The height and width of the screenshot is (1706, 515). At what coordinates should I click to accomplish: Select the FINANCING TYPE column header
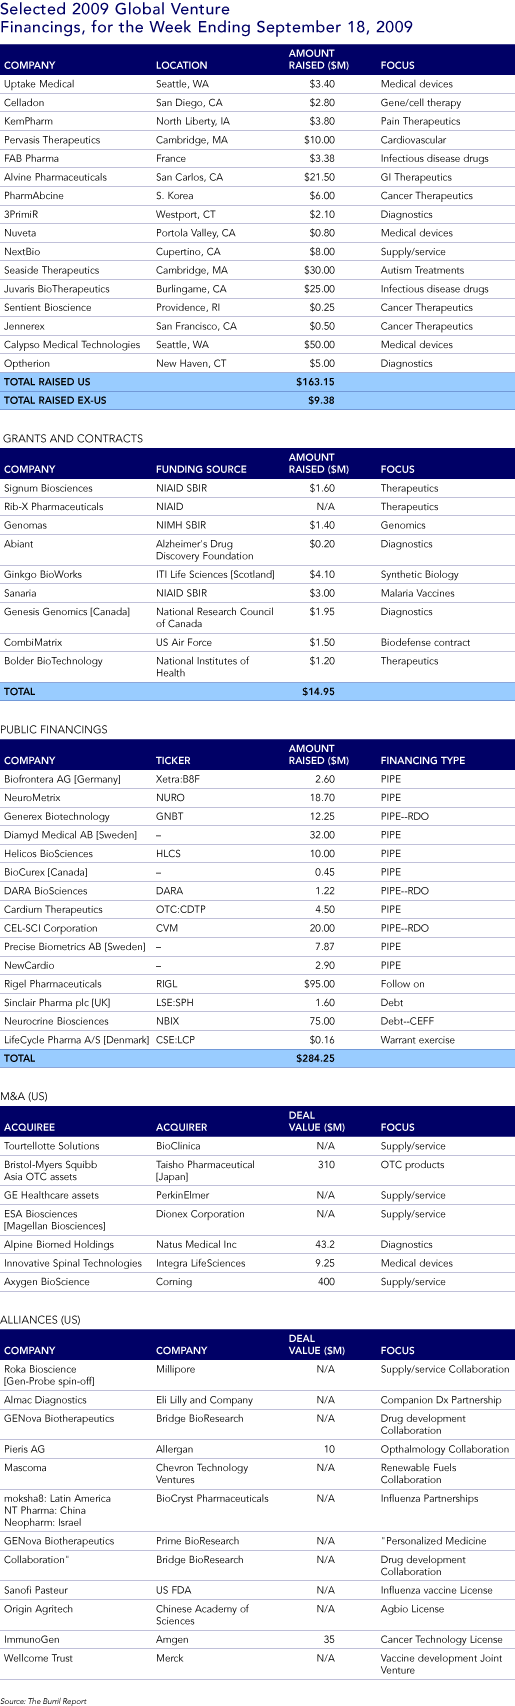click(x=423, y=760)
